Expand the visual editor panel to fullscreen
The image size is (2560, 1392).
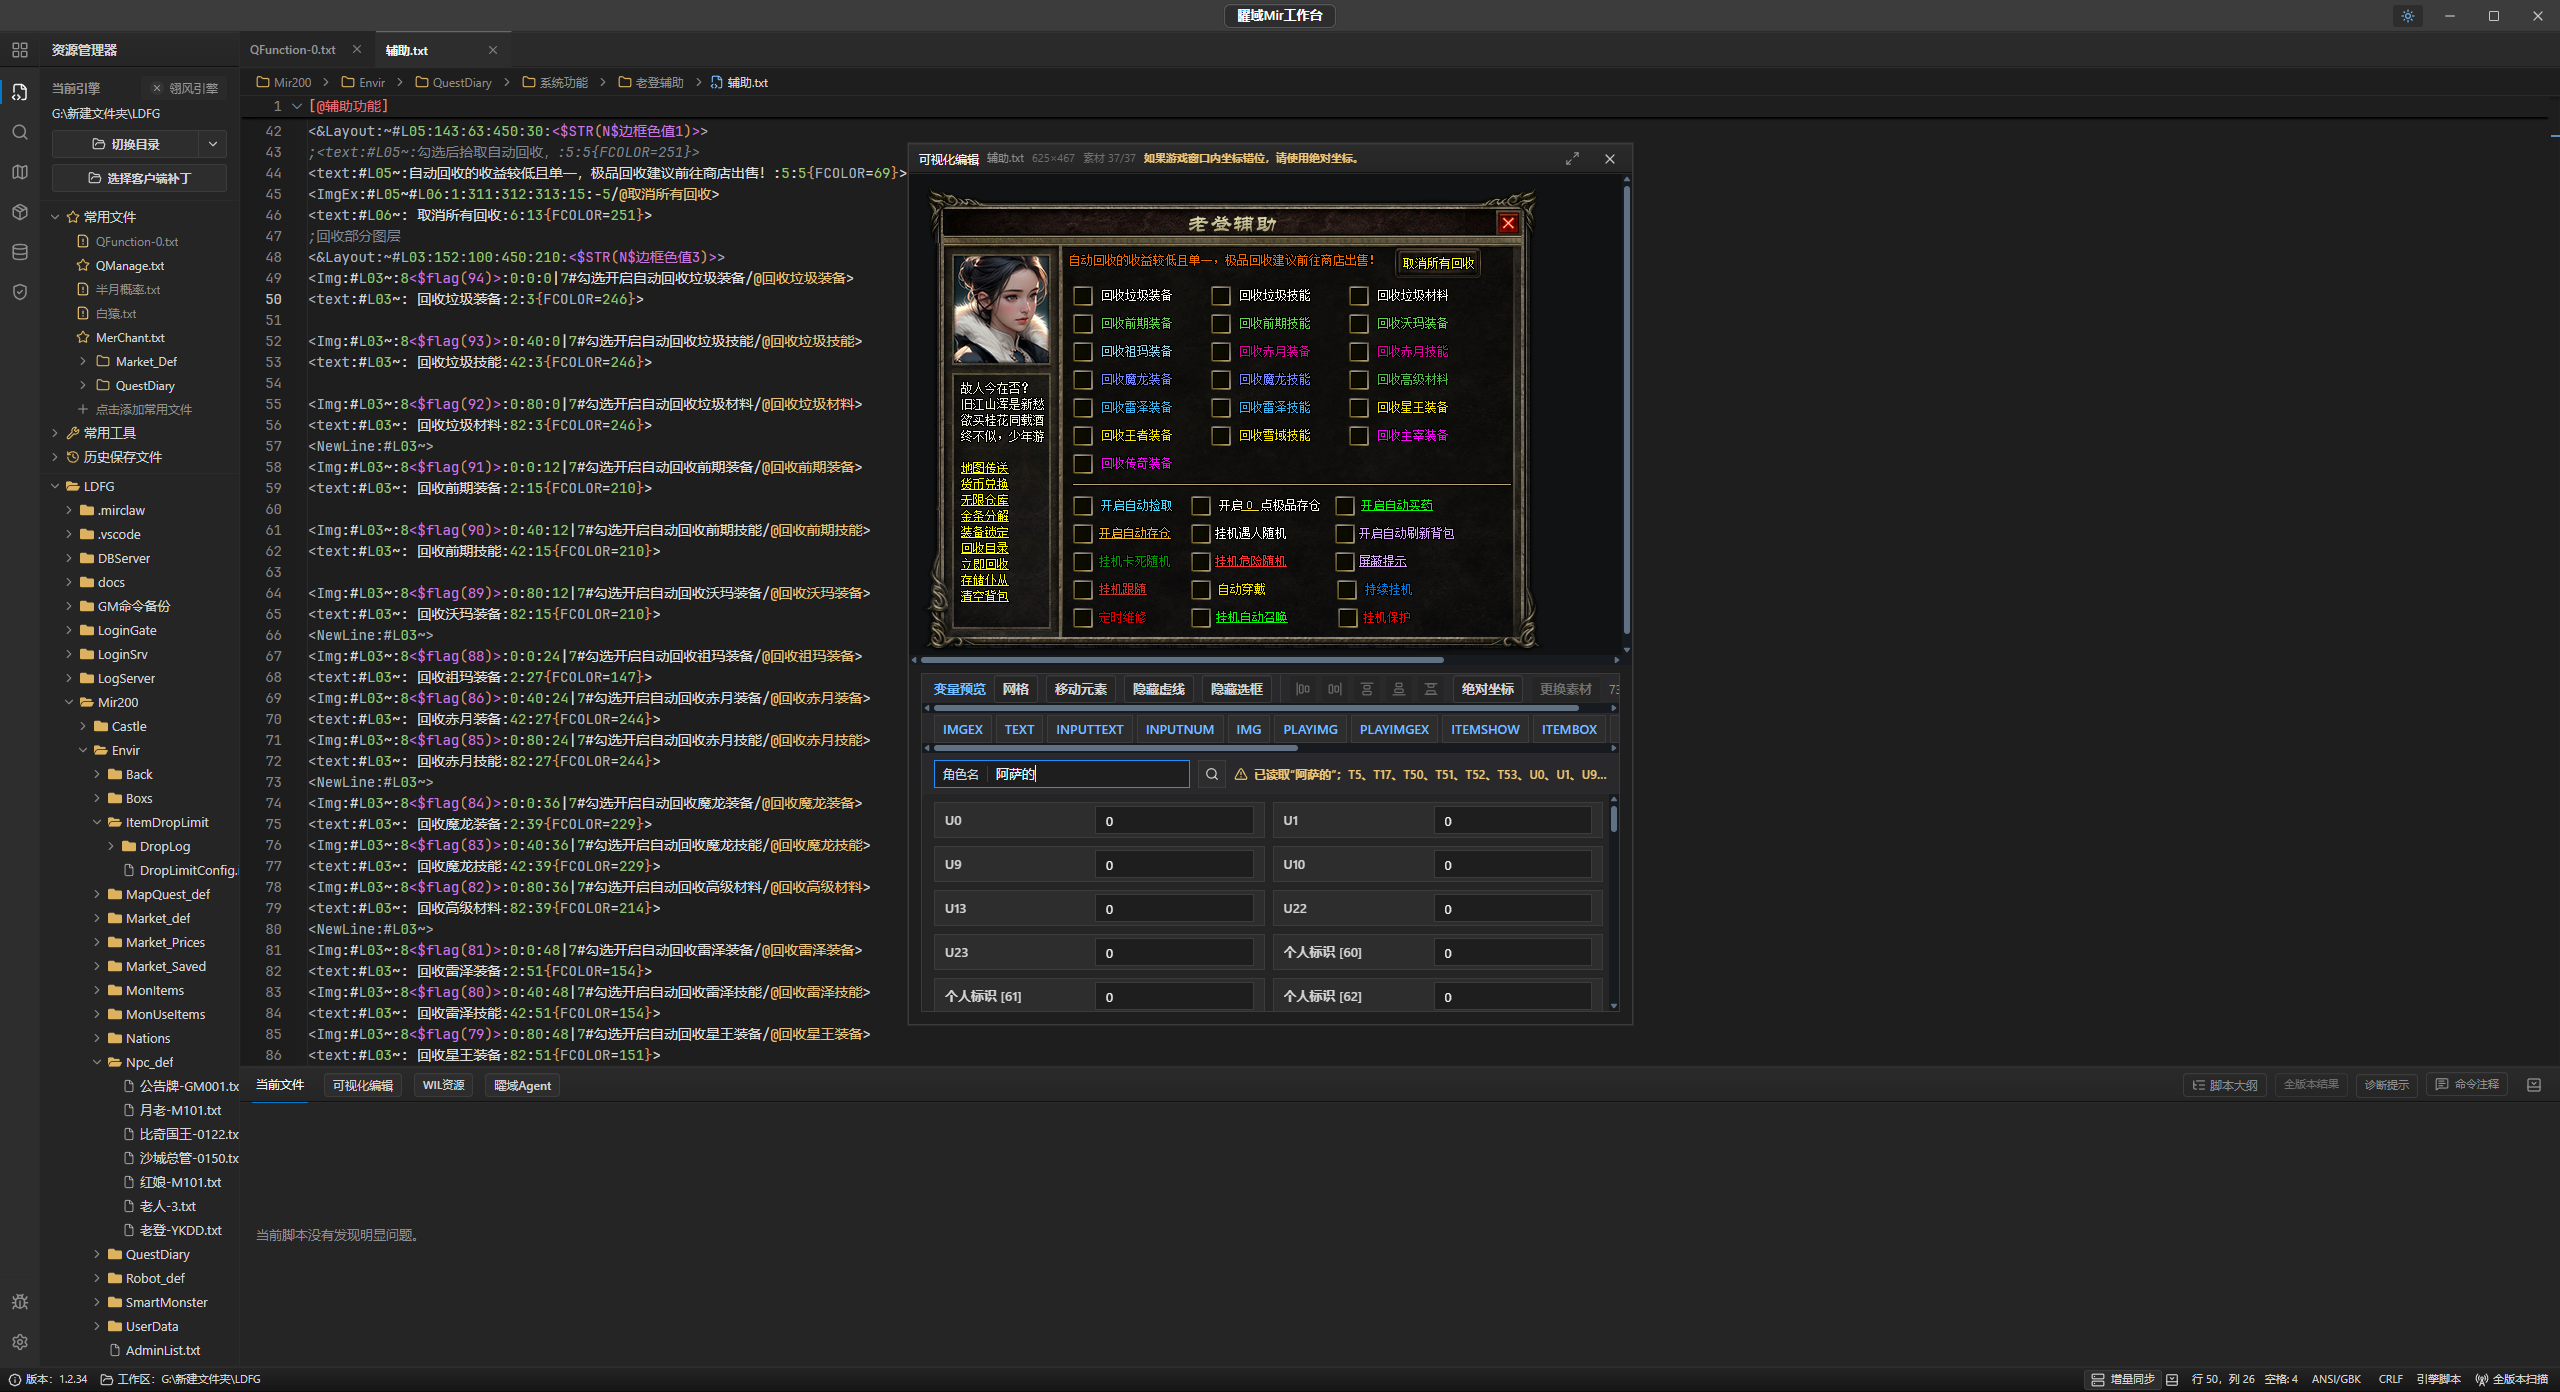click(1572, 159)
